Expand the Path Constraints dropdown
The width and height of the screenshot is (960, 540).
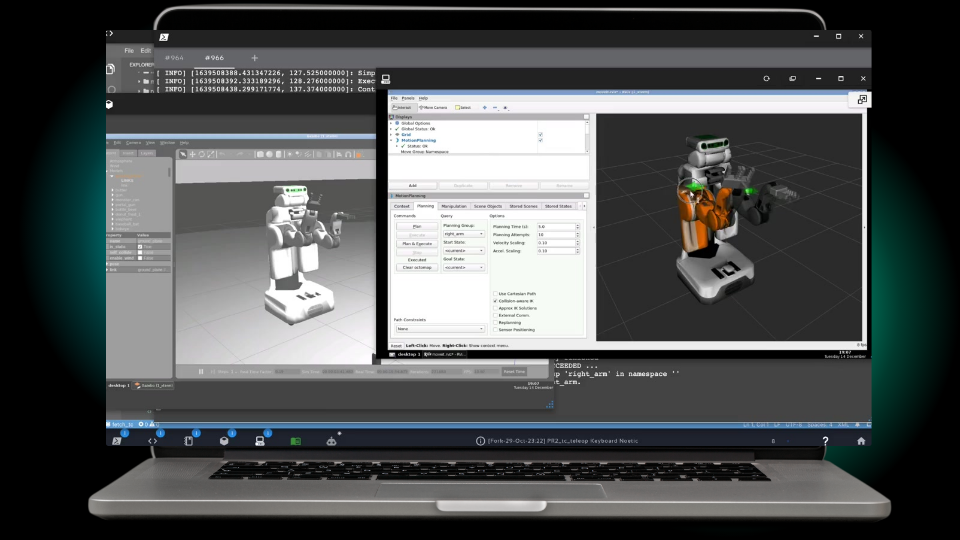pos(439,328)
